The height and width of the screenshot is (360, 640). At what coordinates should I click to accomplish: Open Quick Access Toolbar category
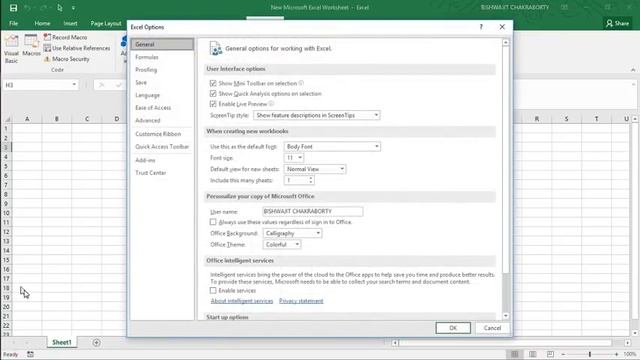(x=162, y=147)
